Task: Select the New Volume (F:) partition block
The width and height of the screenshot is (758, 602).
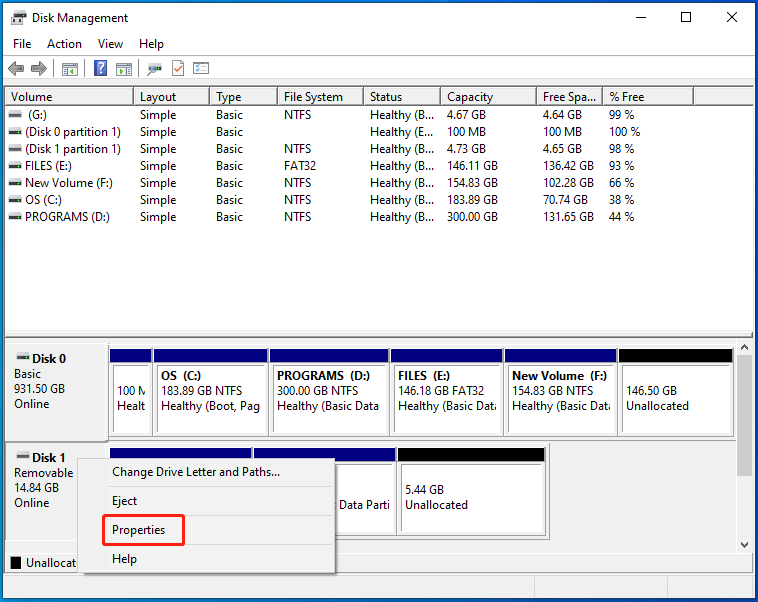Action: pyautogui.click(x=561, y=392)
